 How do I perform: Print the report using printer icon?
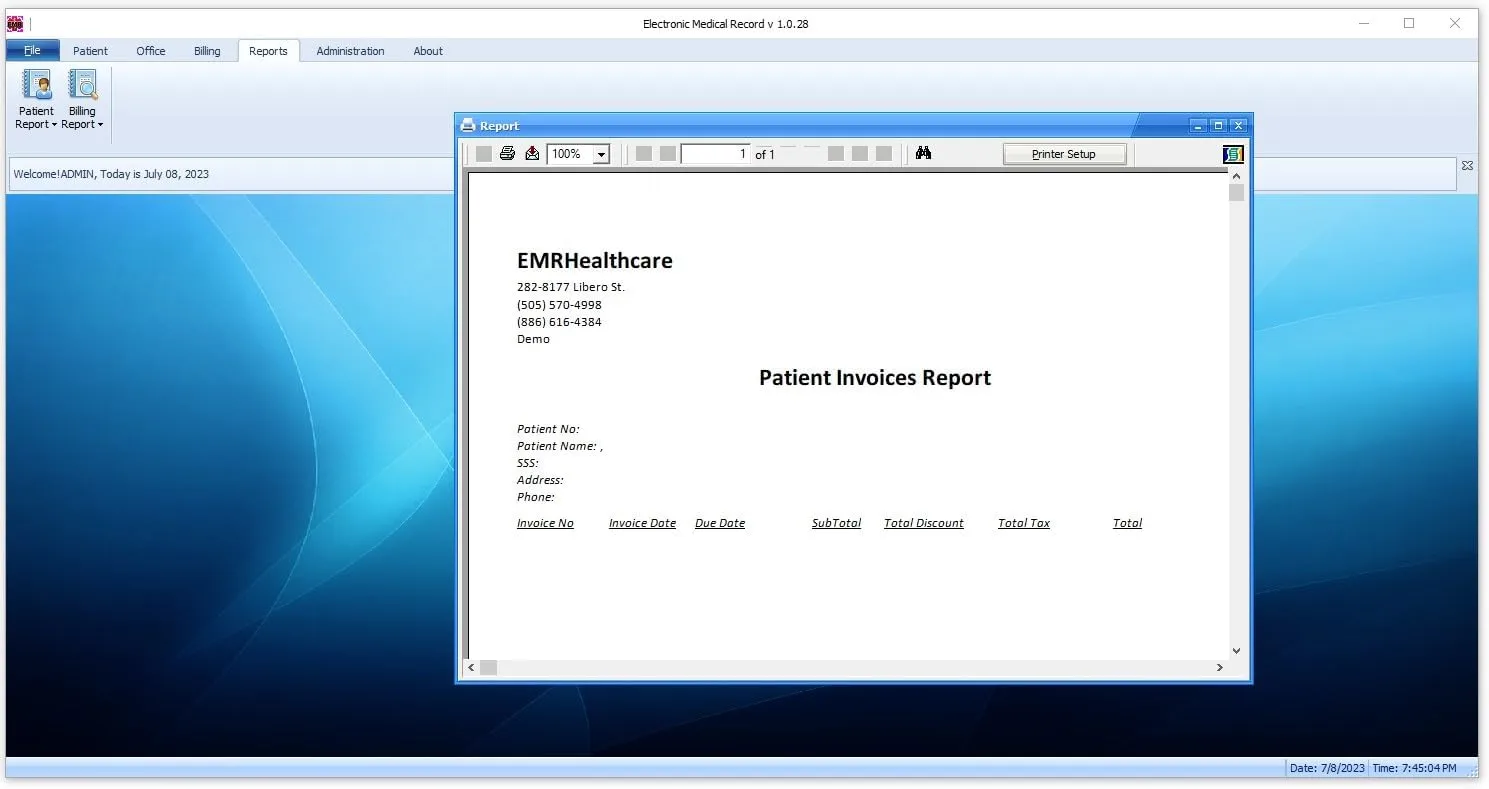click(x=508, y=153)
